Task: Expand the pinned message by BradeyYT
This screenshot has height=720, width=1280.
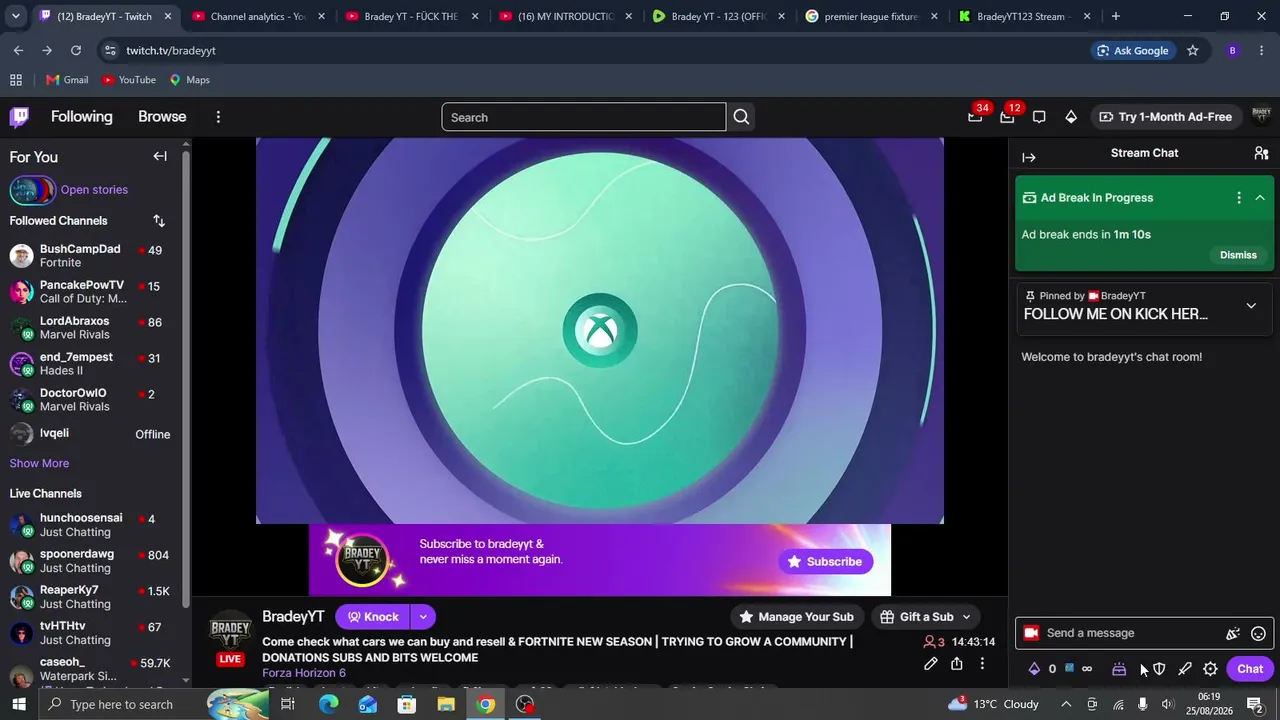Action: [x=1251, y=306]
